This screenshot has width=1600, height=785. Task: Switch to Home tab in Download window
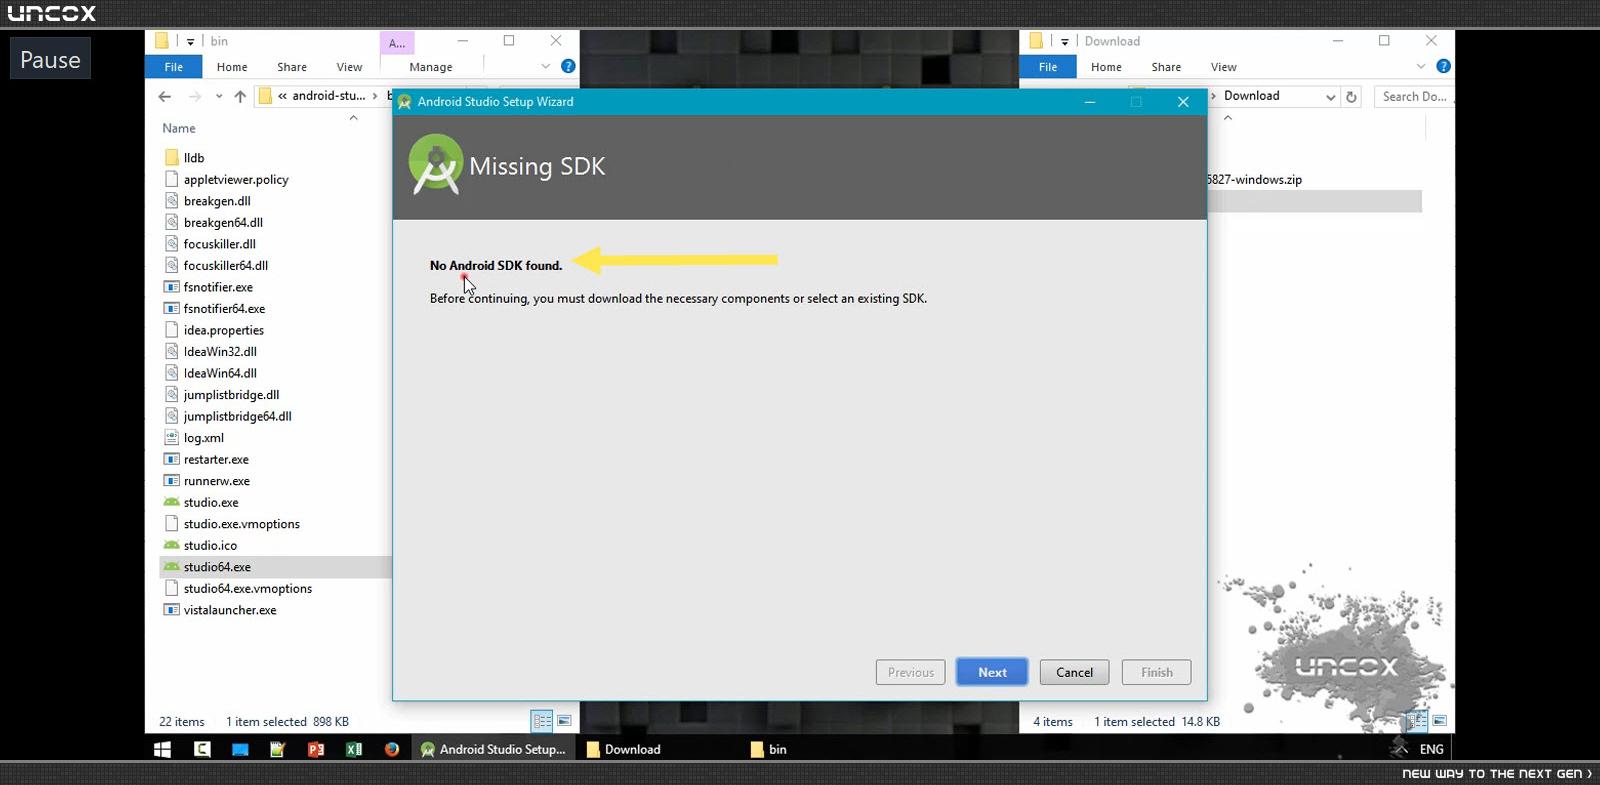pyautogui.click(x=1106, y=67)
